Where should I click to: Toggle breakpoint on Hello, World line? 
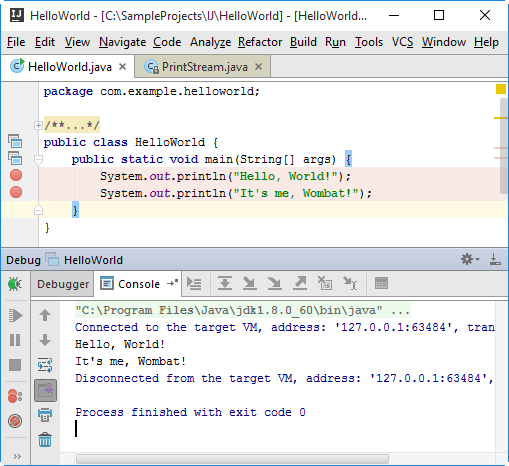pos(16,175)
